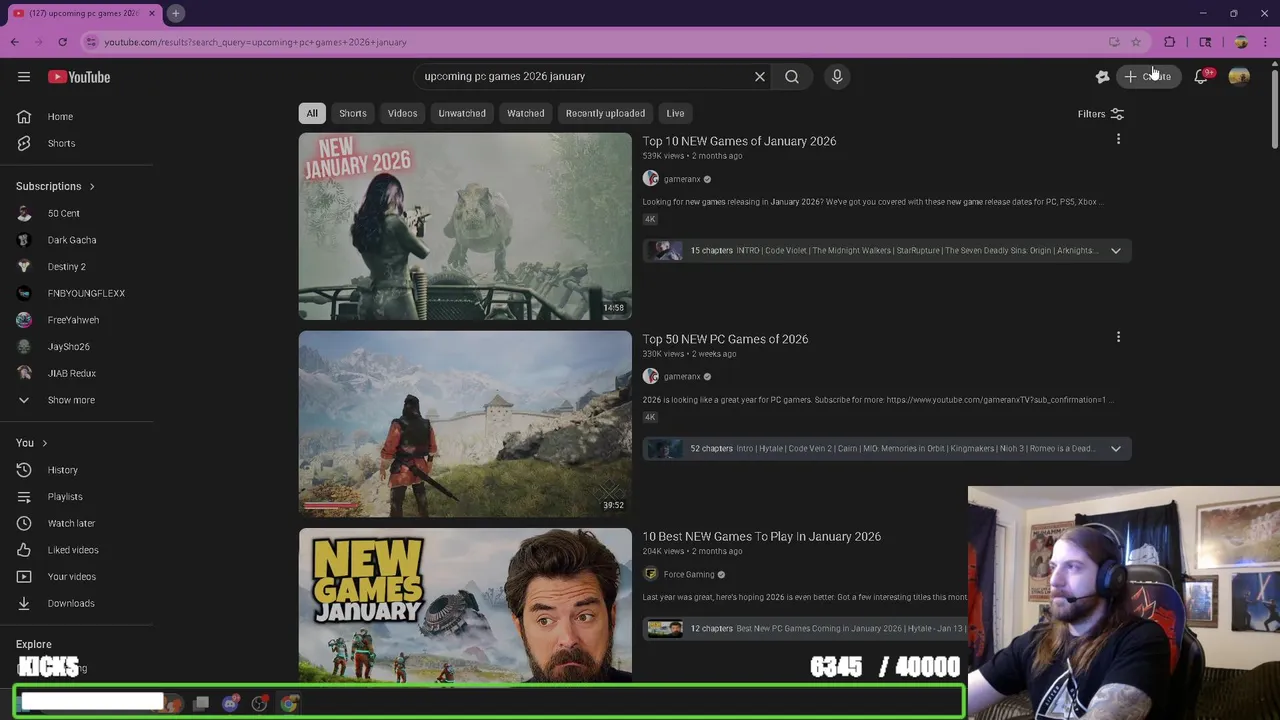The width and height of the screenshot is (1280, 720).
Task: Click Chrome icon in the taskbar
Action: coord(289,704)
